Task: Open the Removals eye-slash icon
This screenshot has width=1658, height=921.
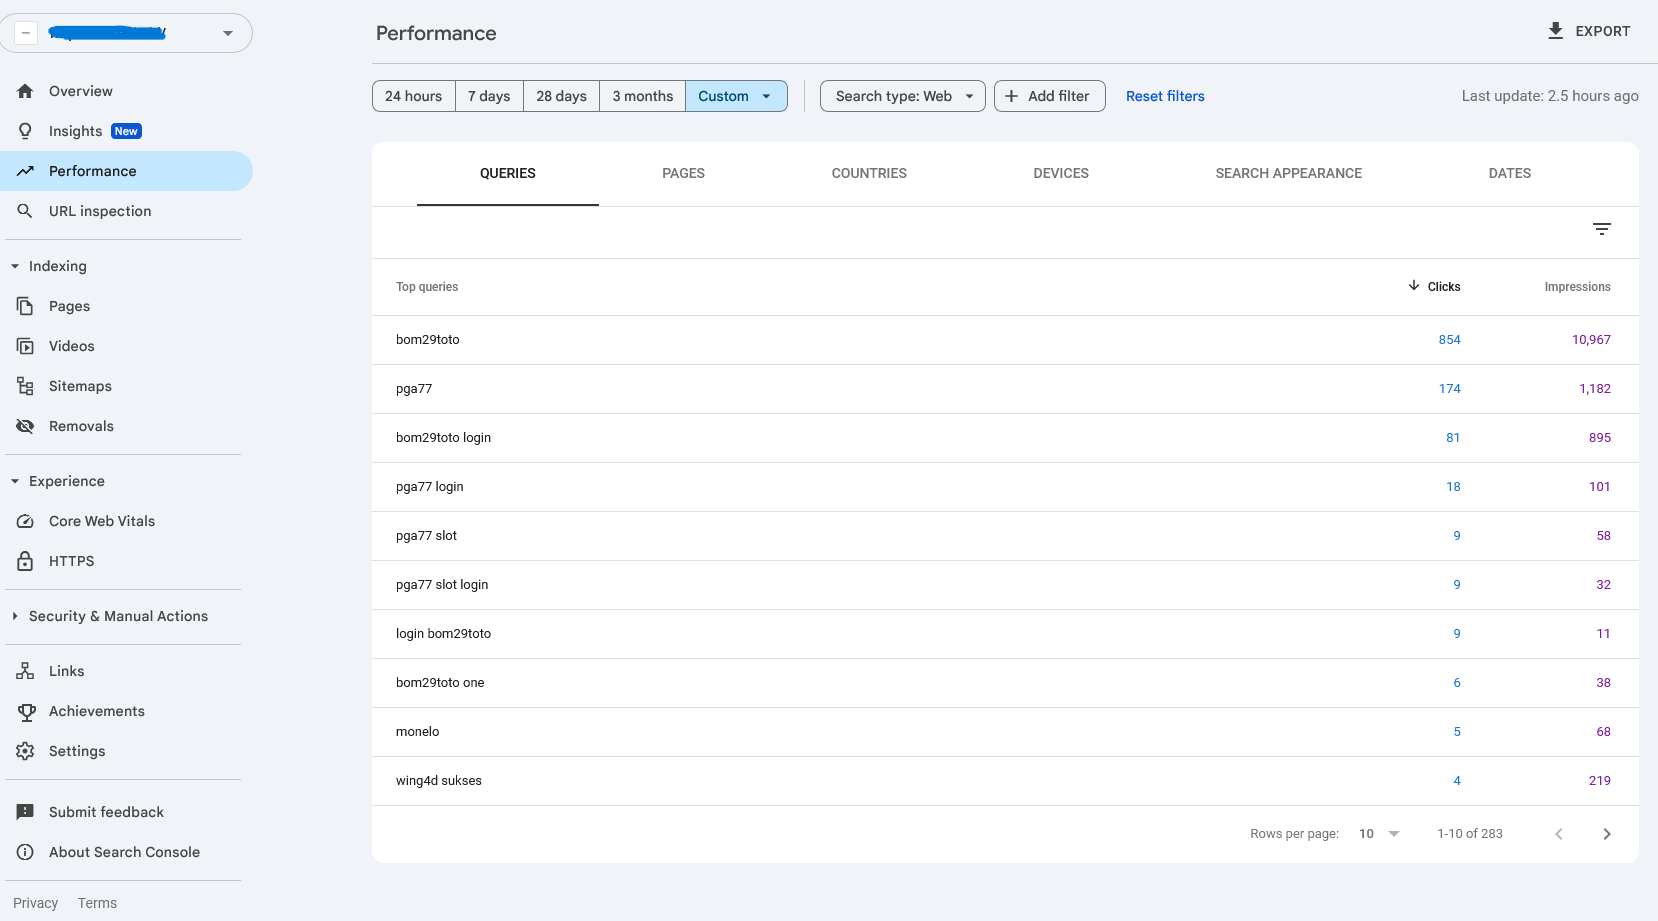Action: (25, 425)
